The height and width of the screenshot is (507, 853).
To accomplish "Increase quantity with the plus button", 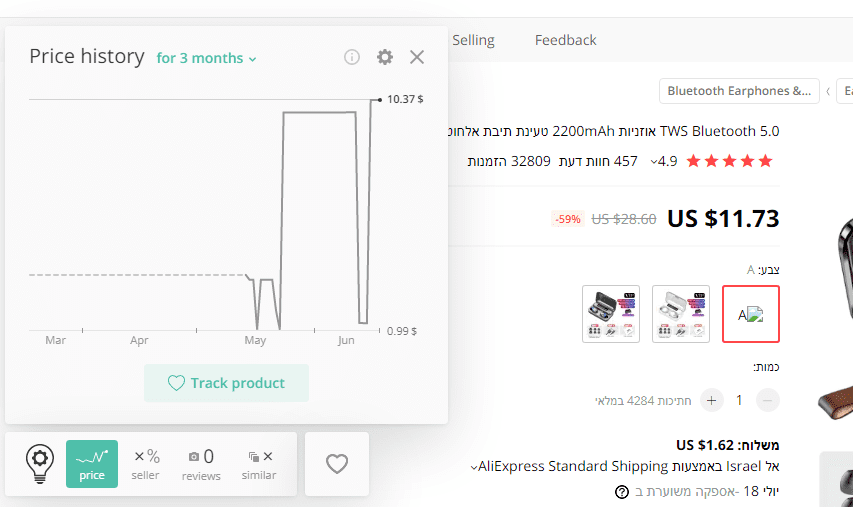I will click(712, 400).
